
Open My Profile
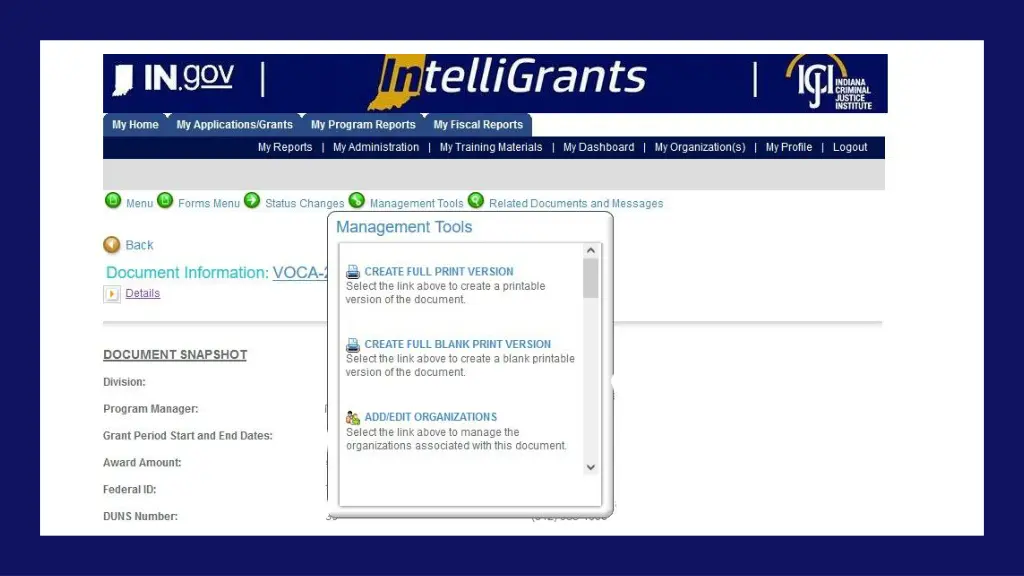tap(789, 148)
